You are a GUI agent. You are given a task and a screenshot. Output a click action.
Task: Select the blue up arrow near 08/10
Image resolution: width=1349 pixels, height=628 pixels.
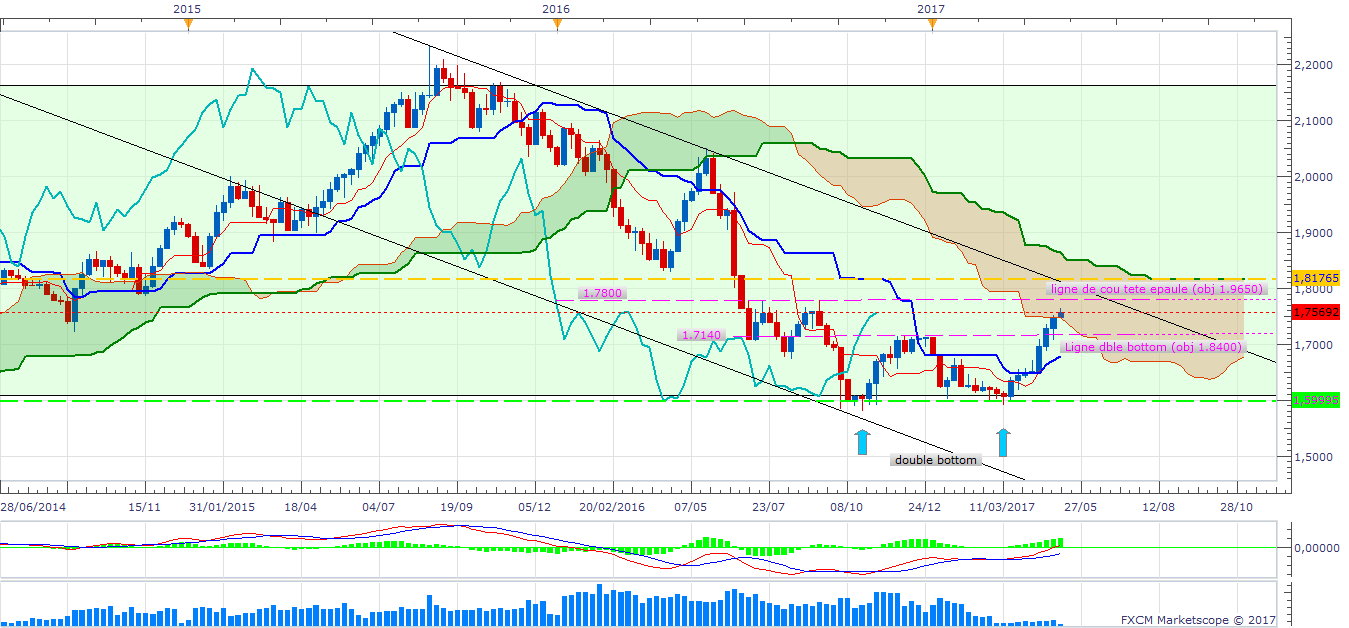click(862, 441)
